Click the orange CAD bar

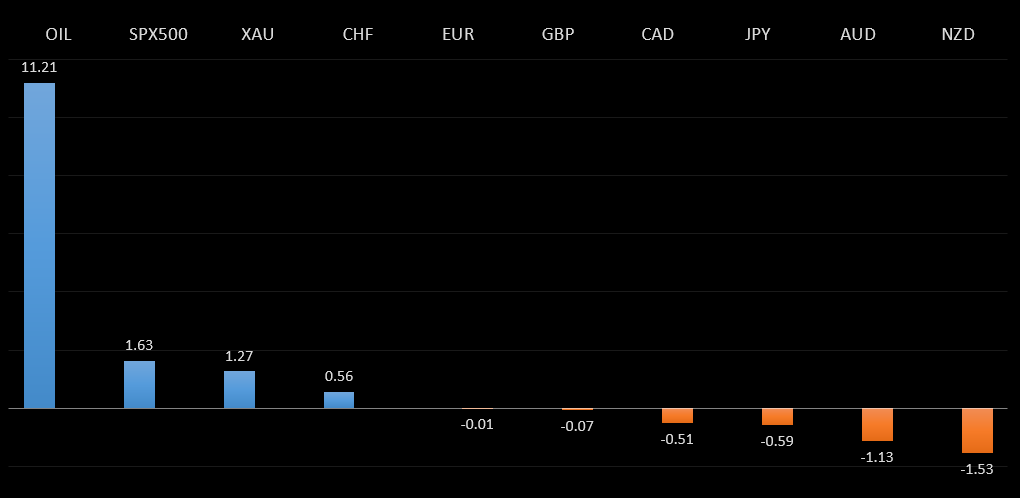(x=677, y=415)
